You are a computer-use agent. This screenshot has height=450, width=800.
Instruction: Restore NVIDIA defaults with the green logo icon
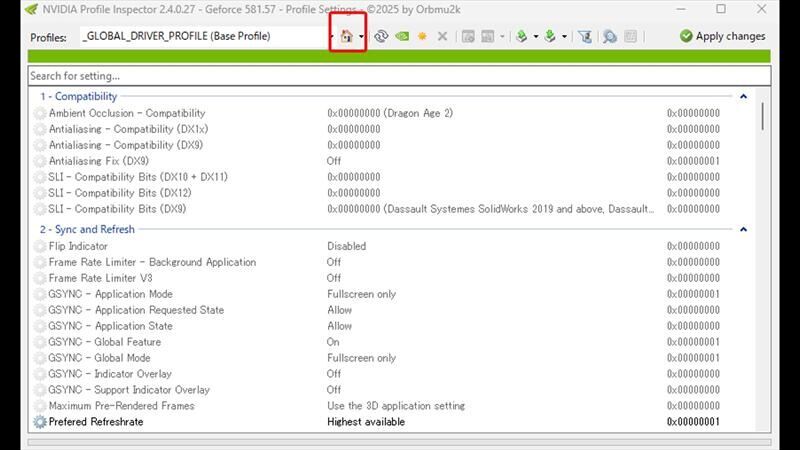402,36
